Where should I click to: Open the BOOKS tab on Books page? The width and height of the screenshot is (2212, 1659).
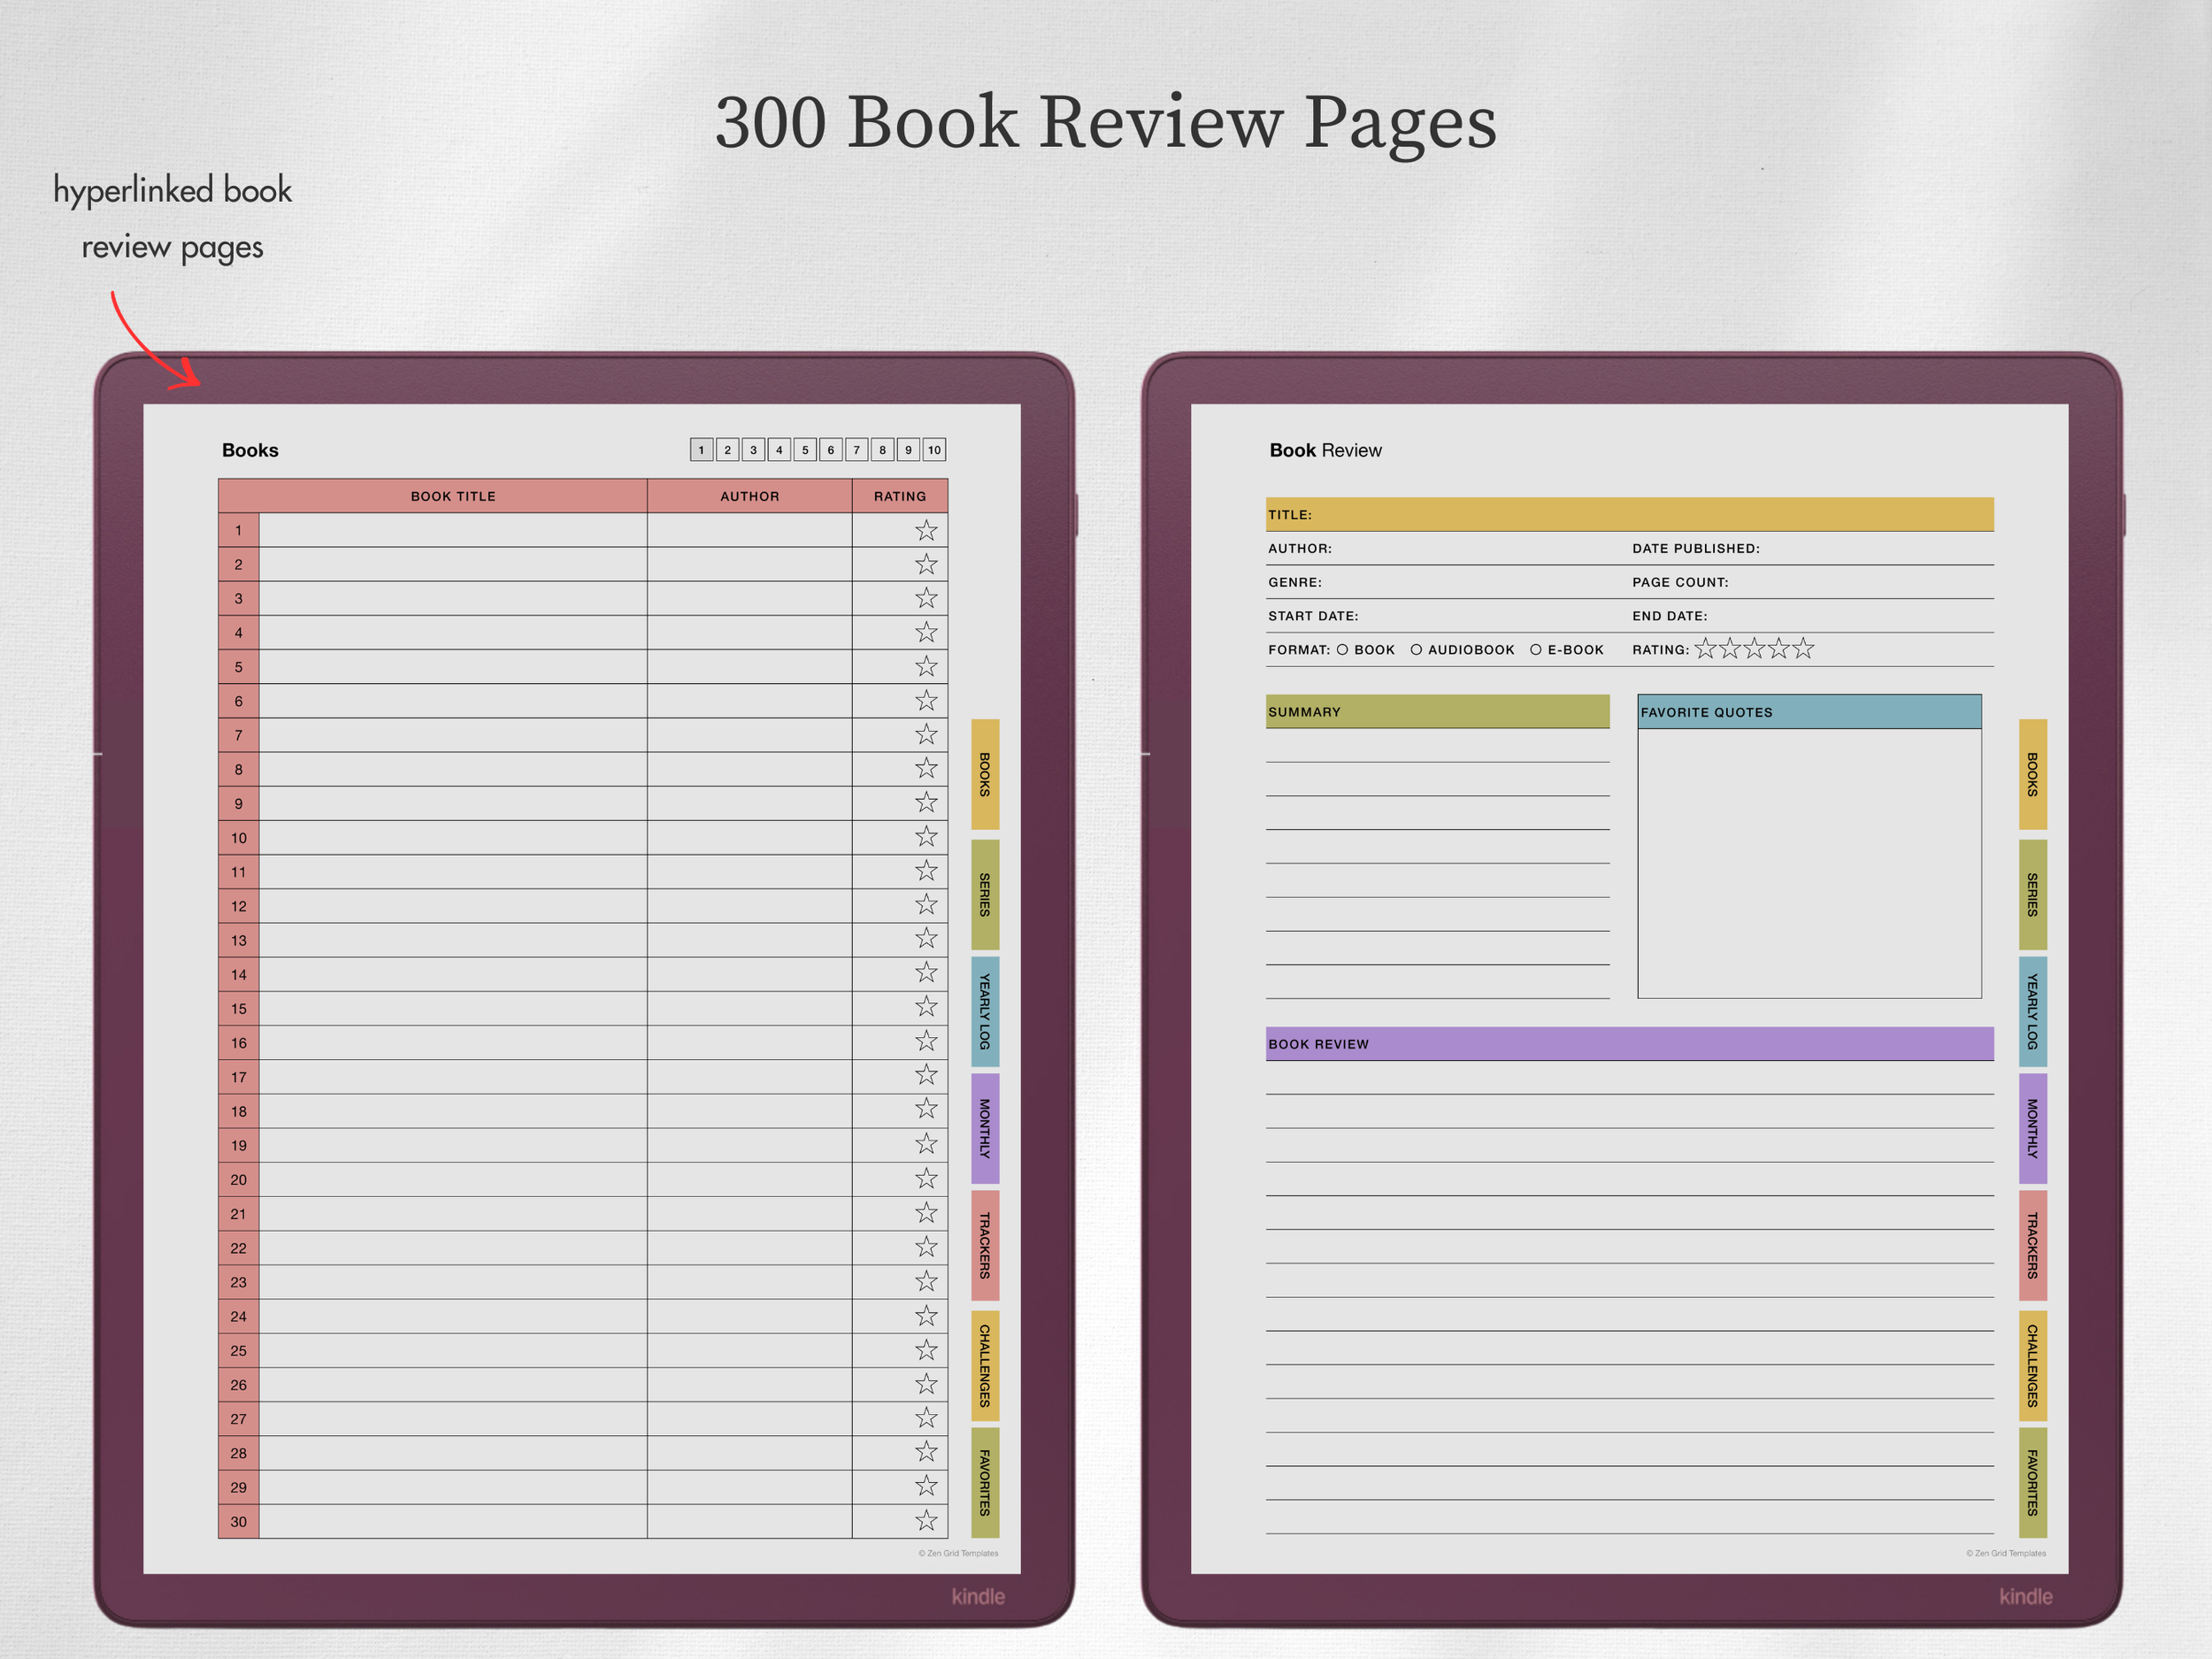point(985,774)
